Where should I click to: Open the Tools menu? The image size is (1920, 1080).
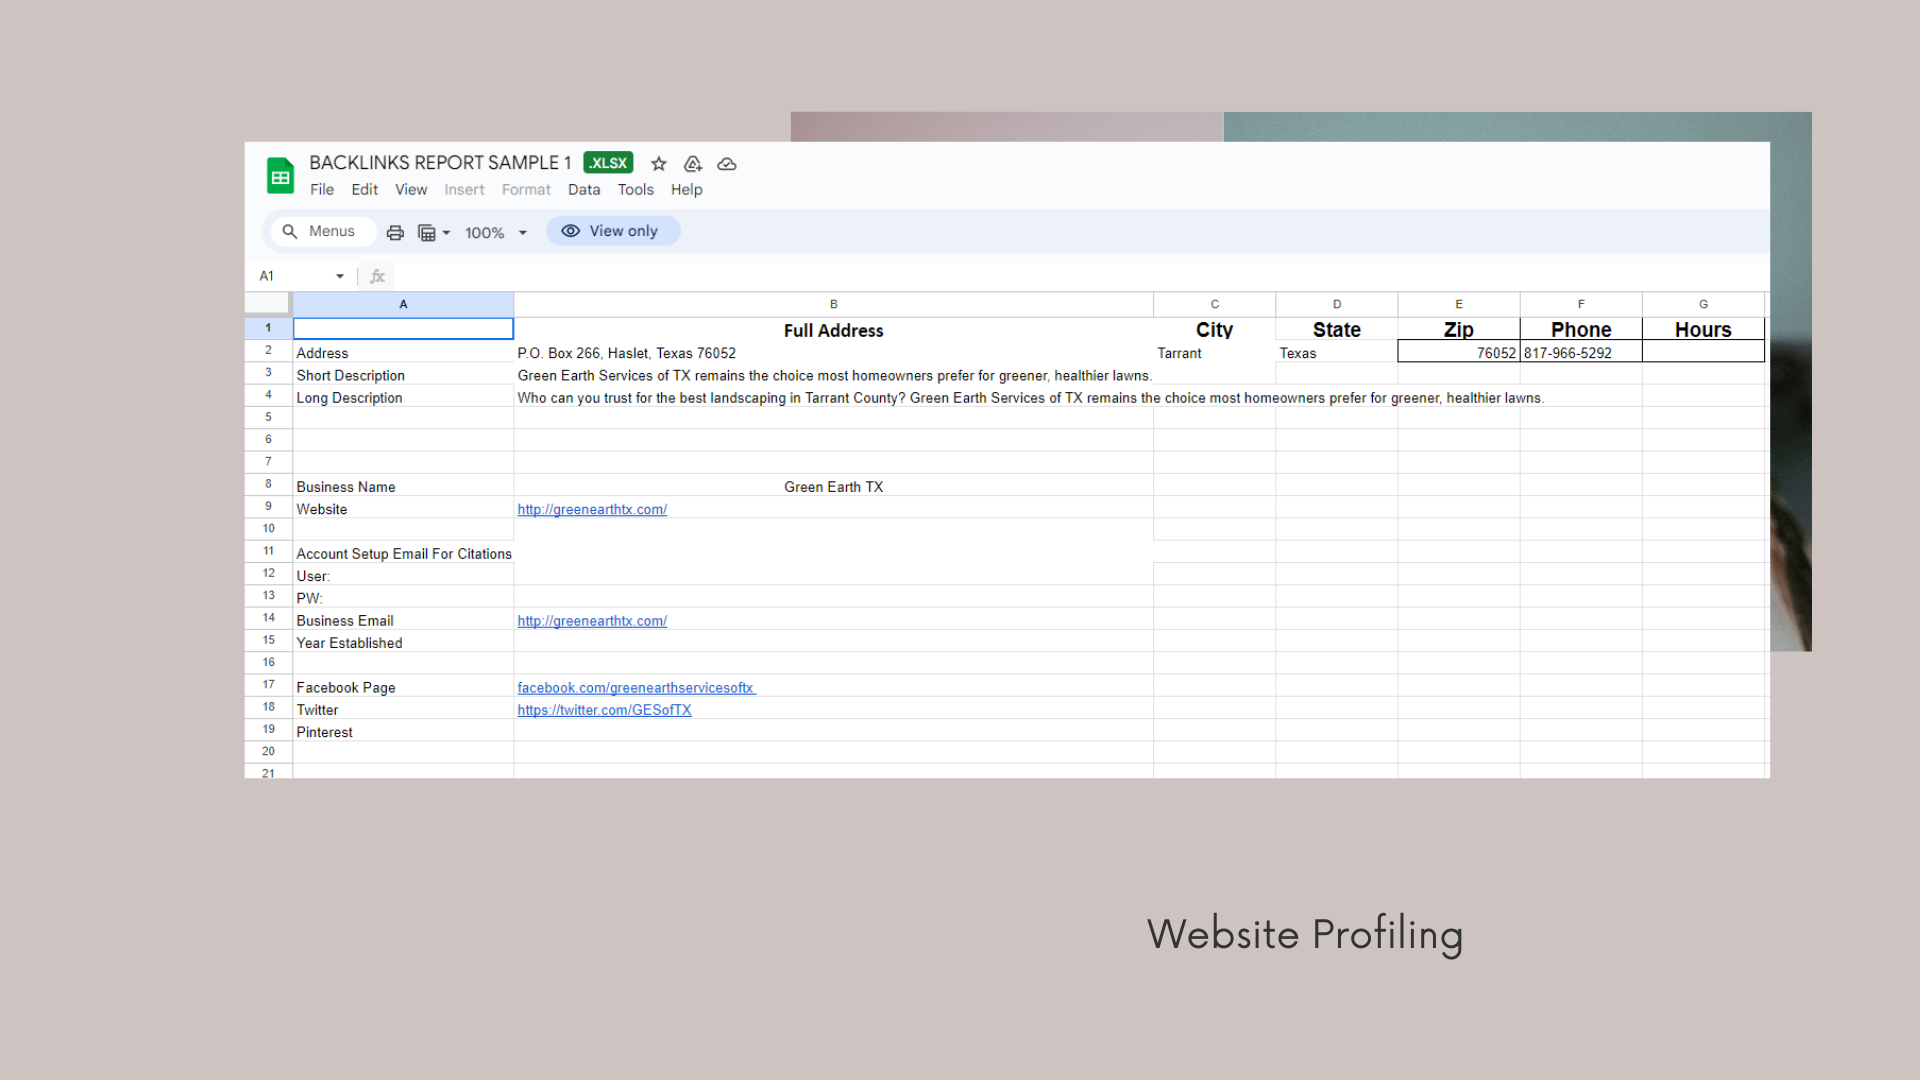[635, 190]
